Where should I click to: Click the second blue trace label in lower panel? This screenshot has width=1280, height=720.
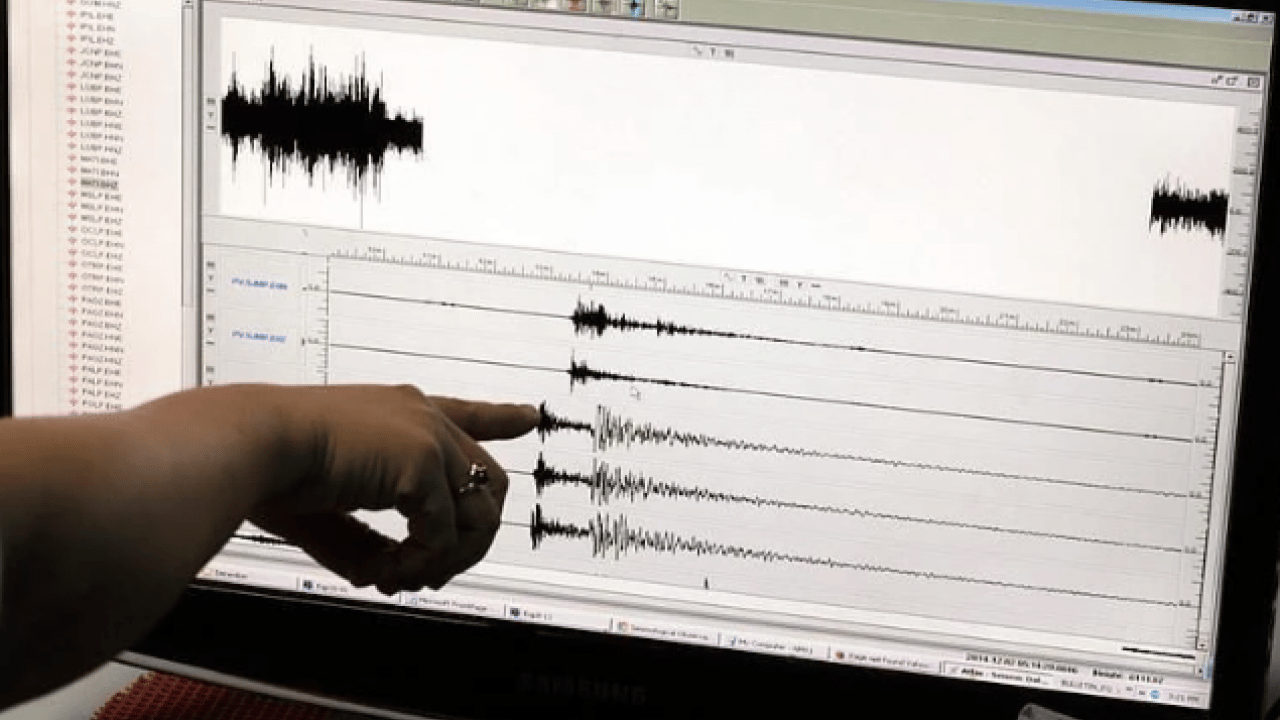coord(260,337)
